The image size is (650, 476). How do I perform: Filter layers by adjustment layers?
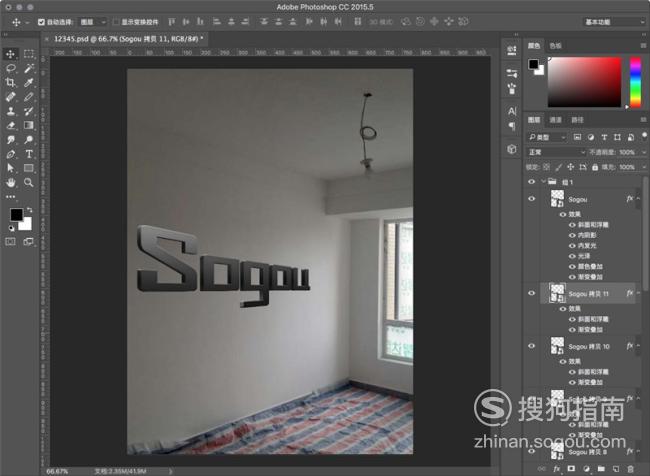pos(591,137)
